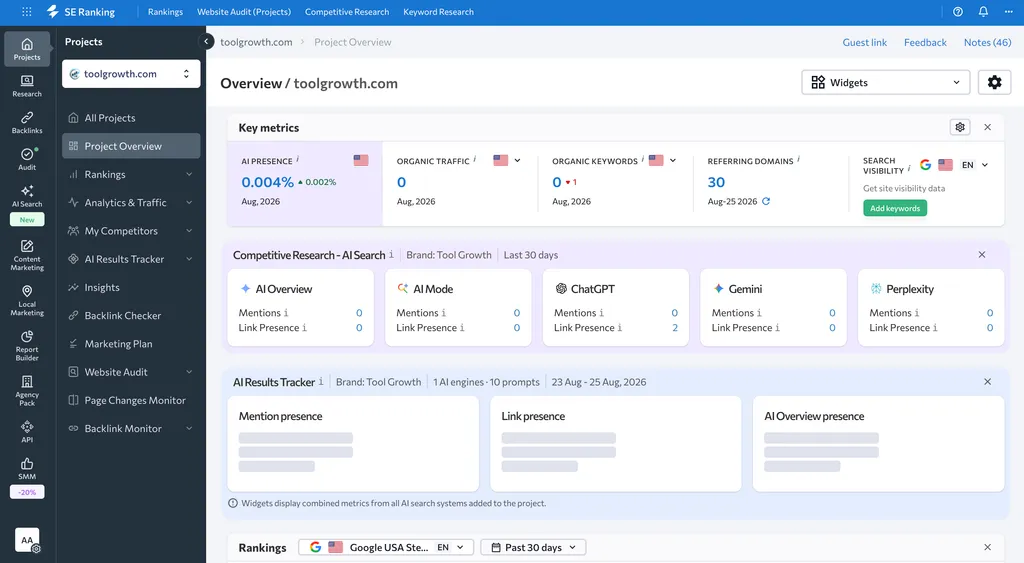
Task: Open Agency Pack in left rail
Action: (x=27, y=391)
